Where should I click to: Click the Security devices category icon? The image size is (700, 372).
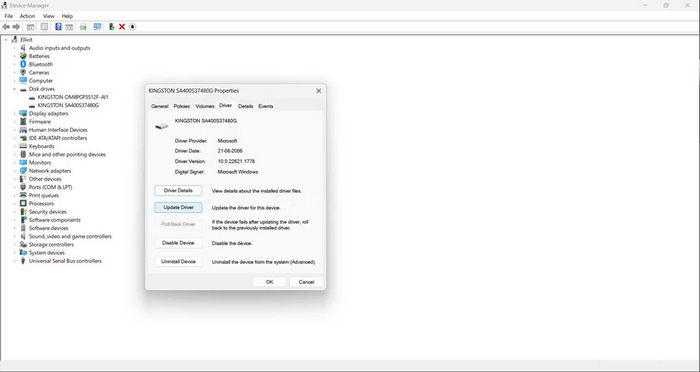click(x=23, y=212)
